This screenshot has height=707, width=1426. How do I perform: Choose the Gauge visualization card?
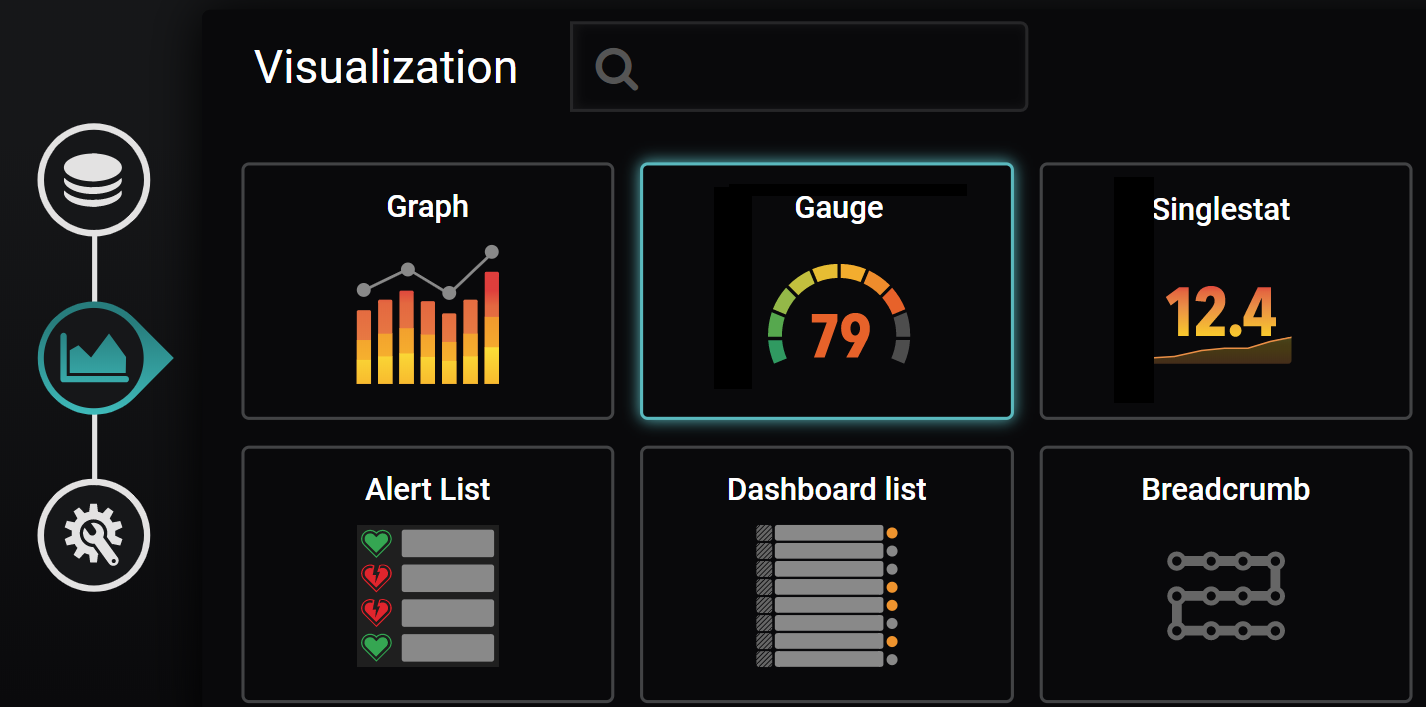pos(827,291)
